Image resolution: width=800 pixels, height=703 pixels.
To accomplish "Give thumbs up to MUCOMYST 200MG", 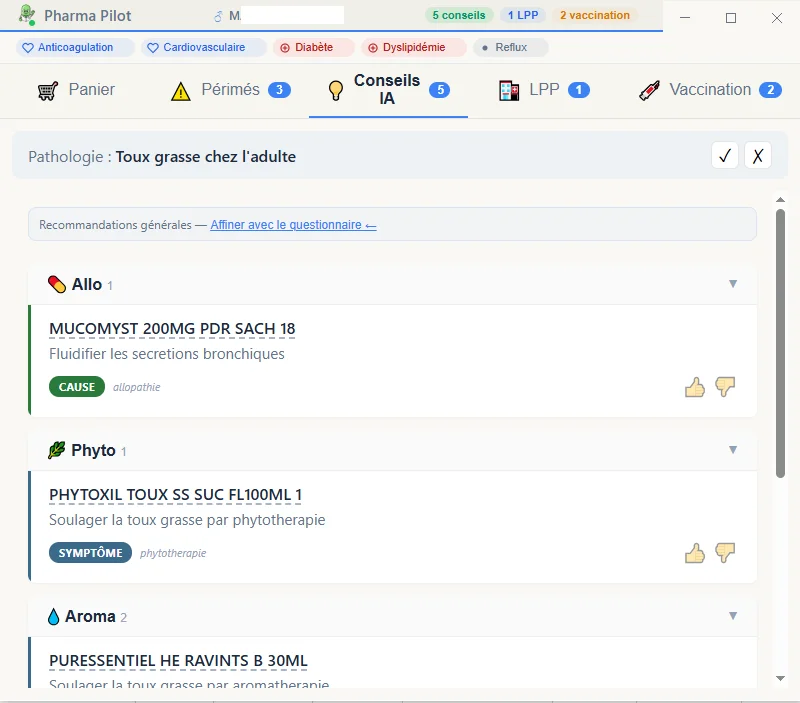I will 694,387.
